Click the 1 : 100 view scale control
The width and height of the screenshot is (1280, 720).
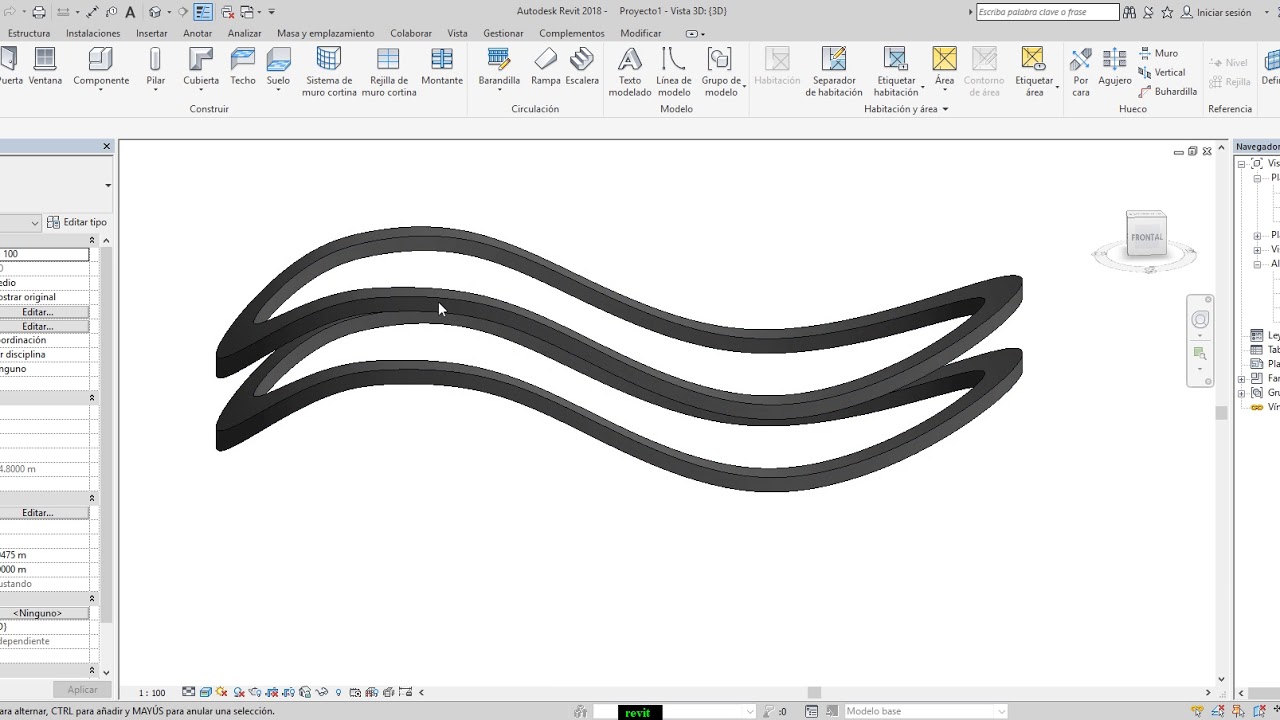pos(152,692)
